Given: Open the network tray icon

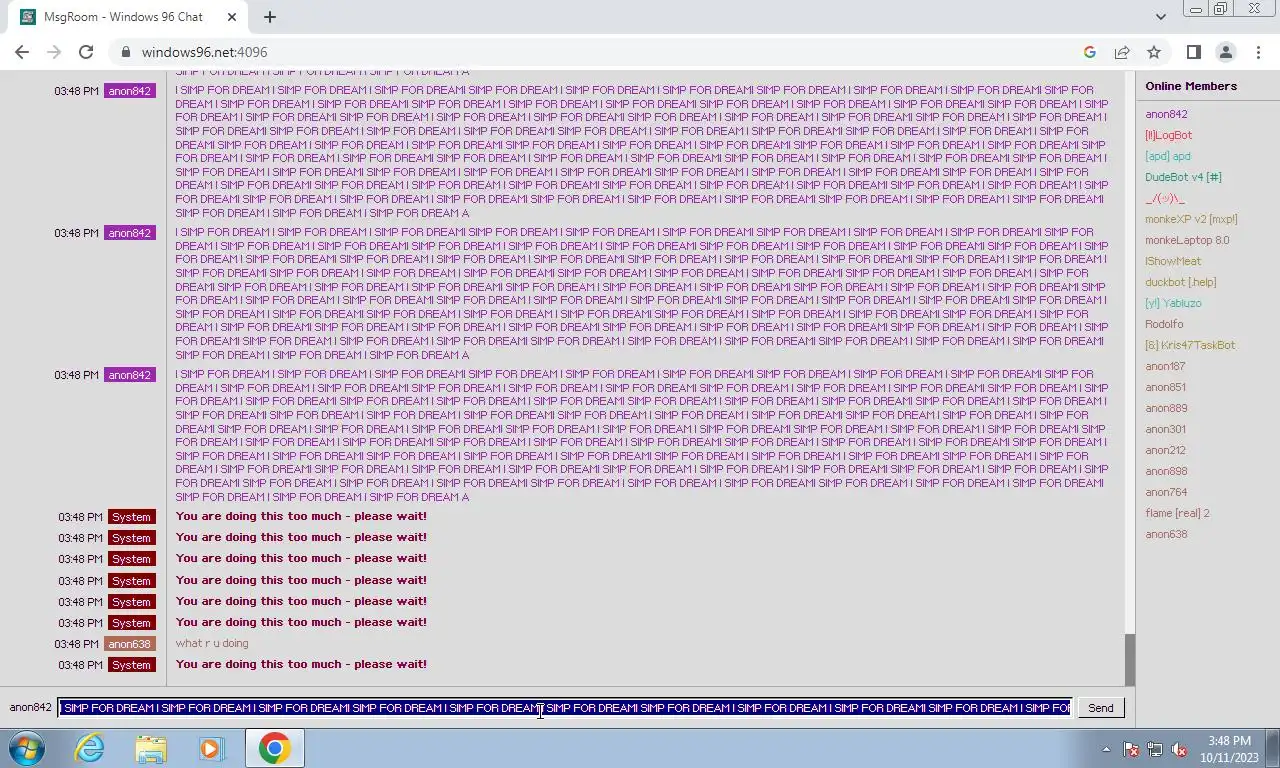Looking at the screenshot, I should (1155, 749).
